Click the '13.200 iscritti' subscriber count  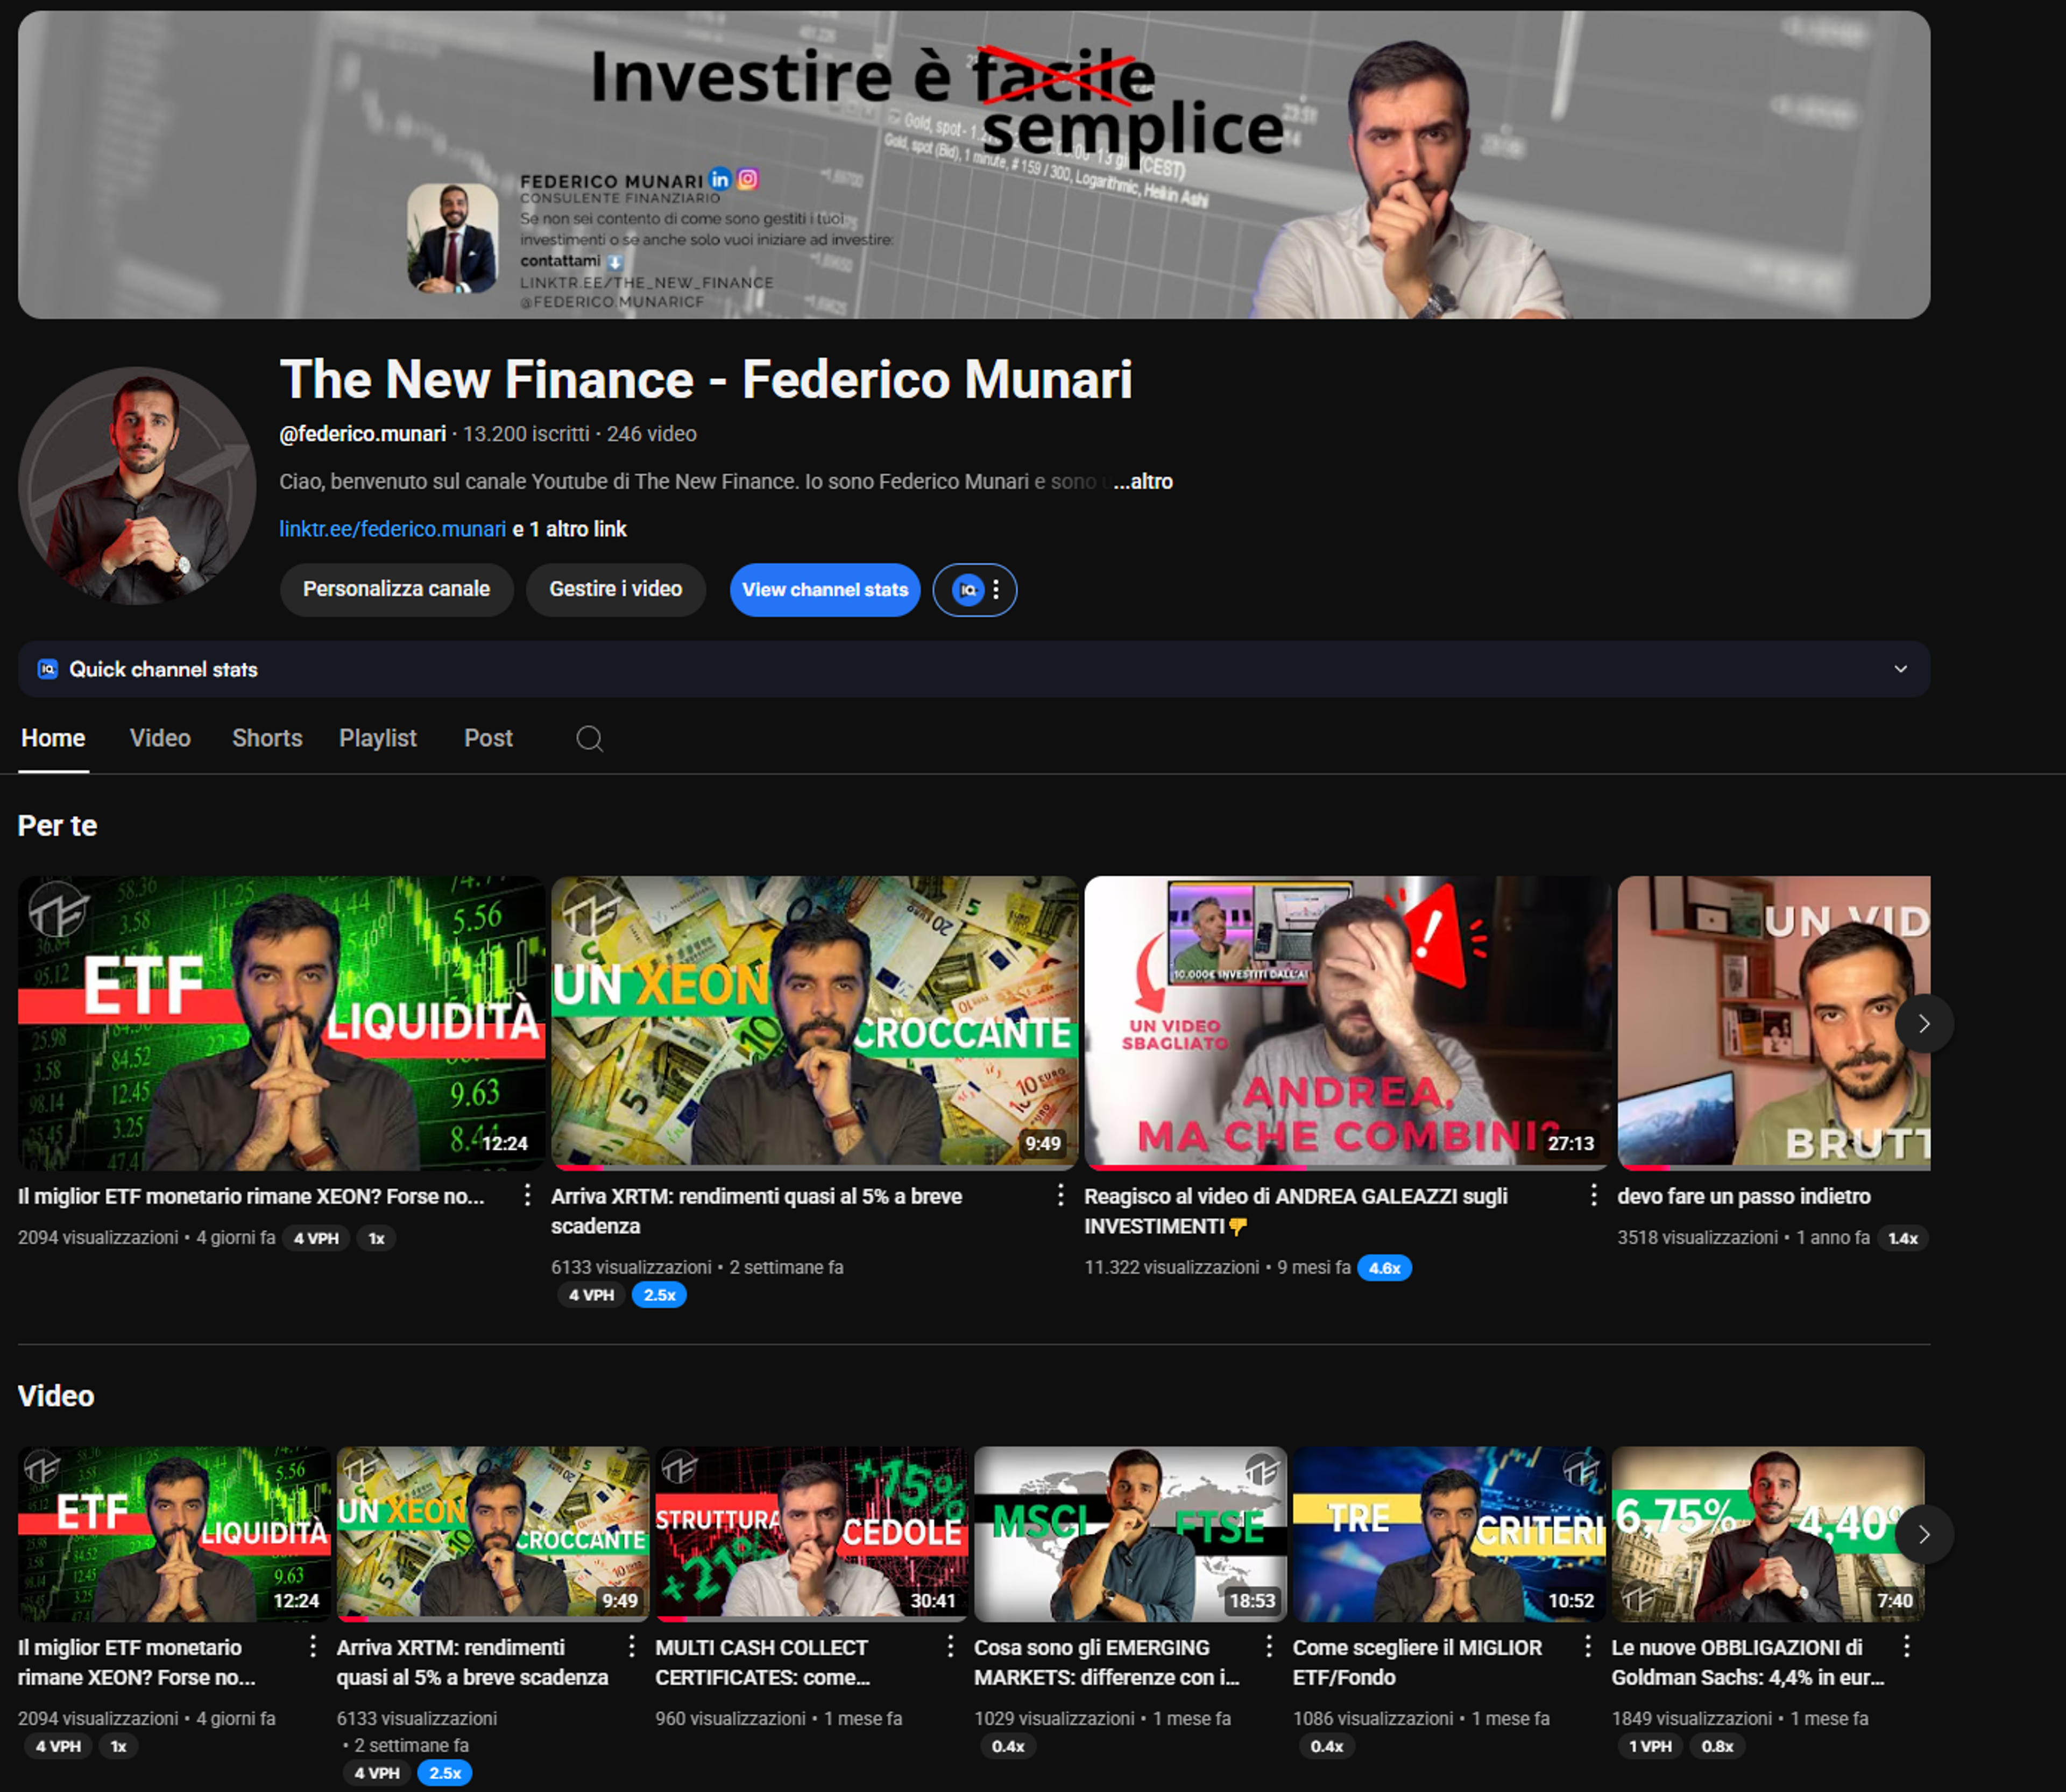click(x=526, y=434)
